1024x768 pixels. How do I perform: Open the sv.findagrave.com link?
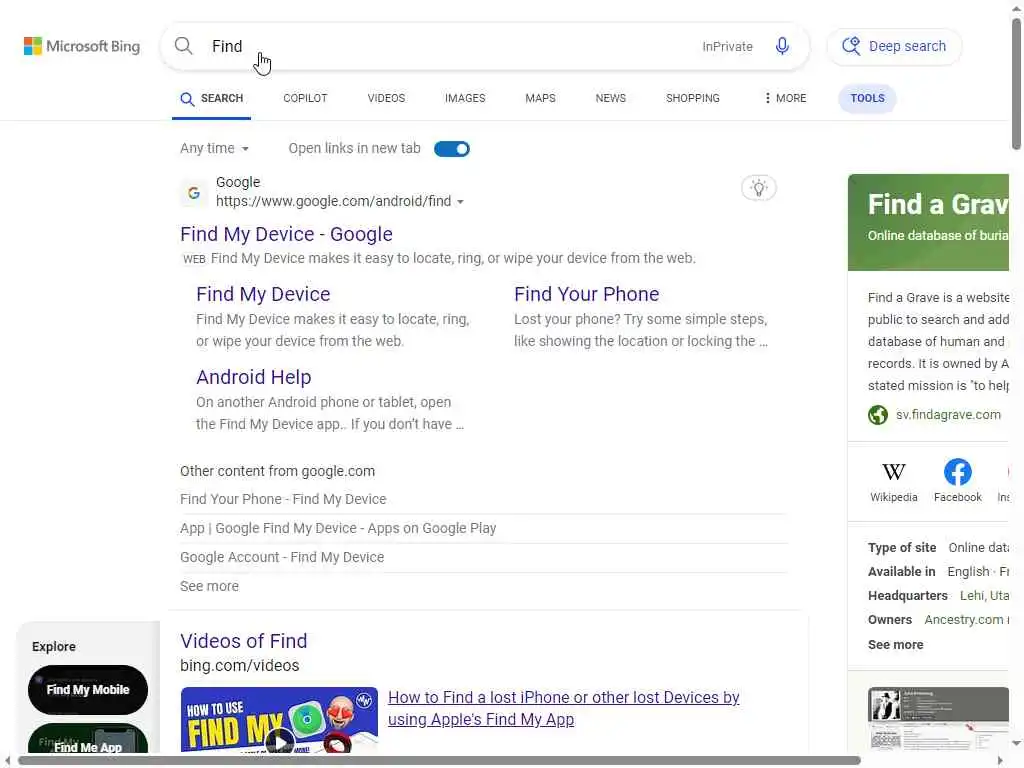[x=948, y=415]
